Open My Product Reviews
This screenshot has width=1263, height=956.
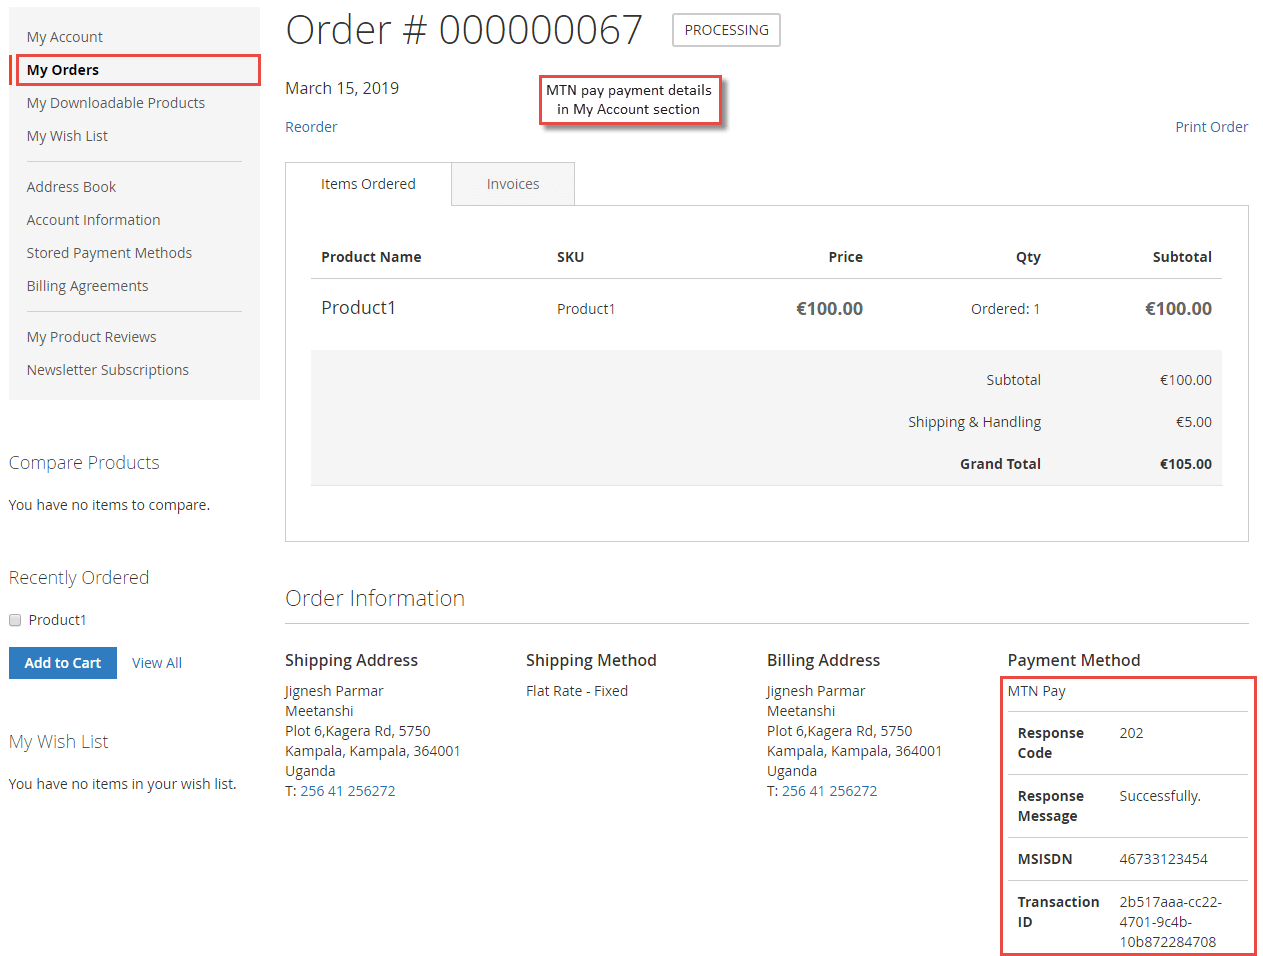(x=91, y=336)
